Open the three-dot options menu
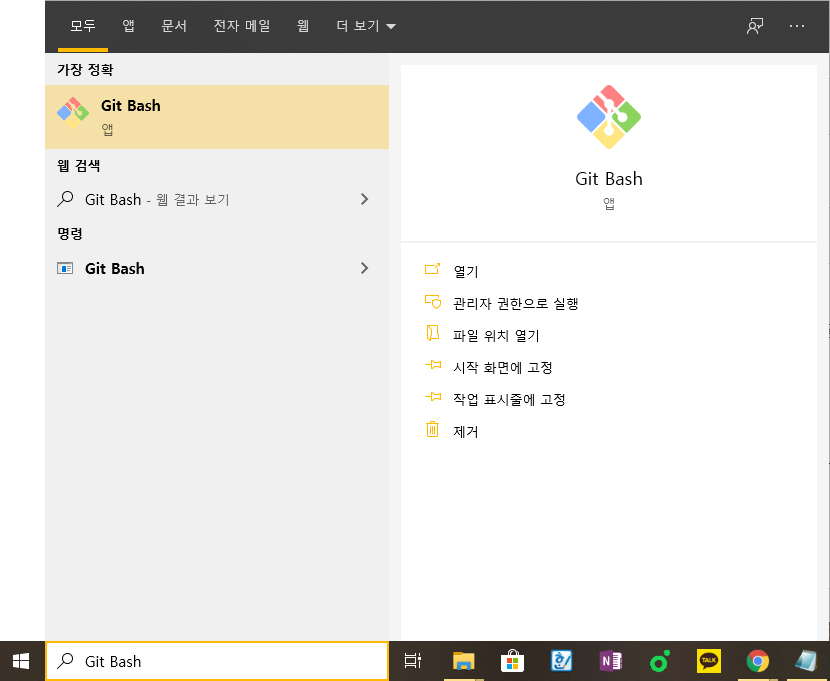The height and width of the screenshot is (681, 830). coord(797,26)
